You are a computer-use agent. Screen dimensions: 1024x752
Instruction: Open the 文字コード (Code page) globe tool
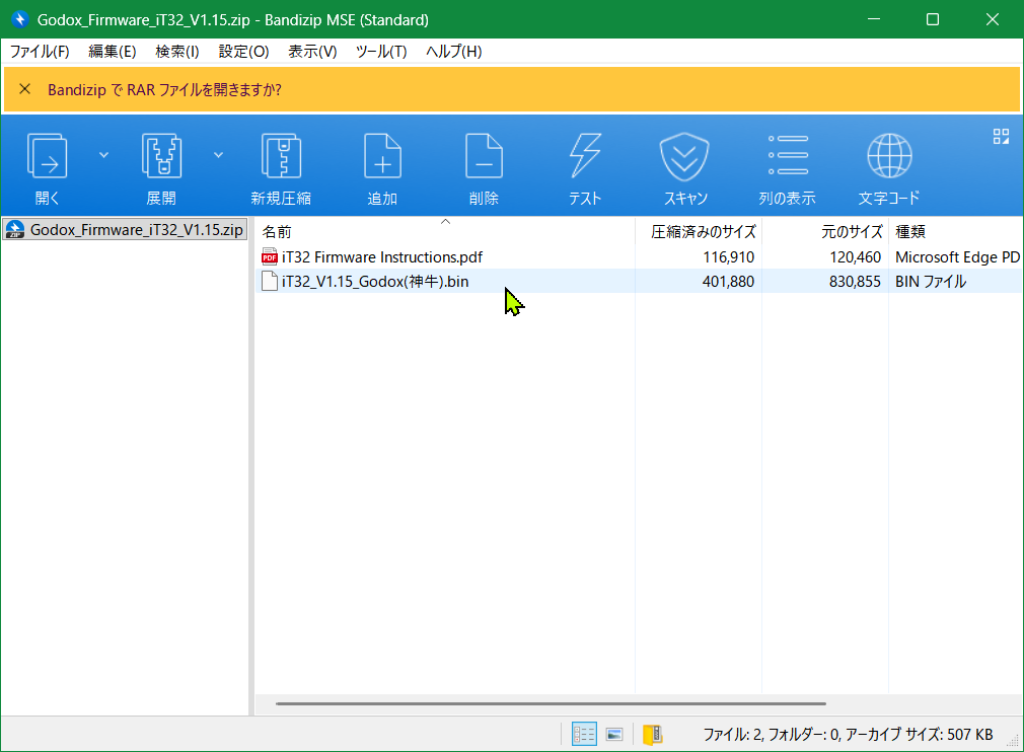point(888,157)
